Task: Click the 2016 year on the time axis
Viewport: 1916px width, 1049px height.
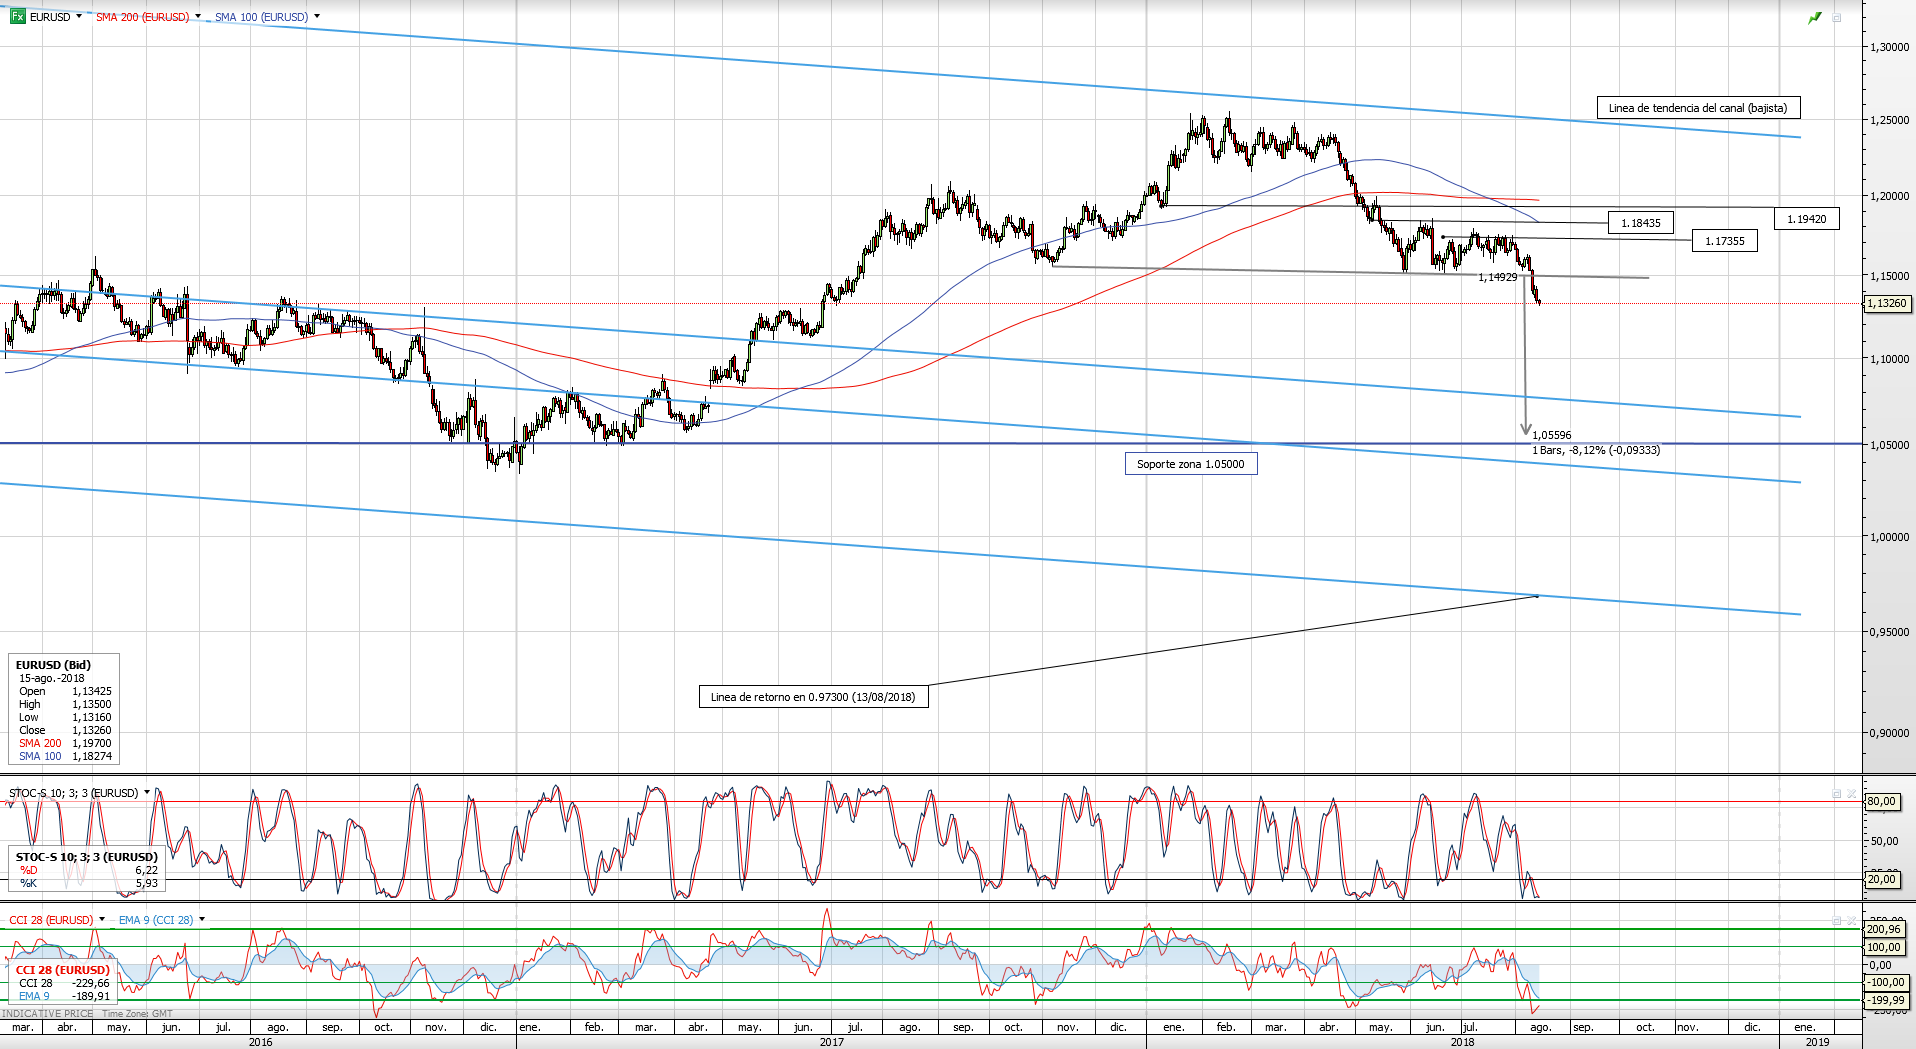Action: [x=260, y=1042]
